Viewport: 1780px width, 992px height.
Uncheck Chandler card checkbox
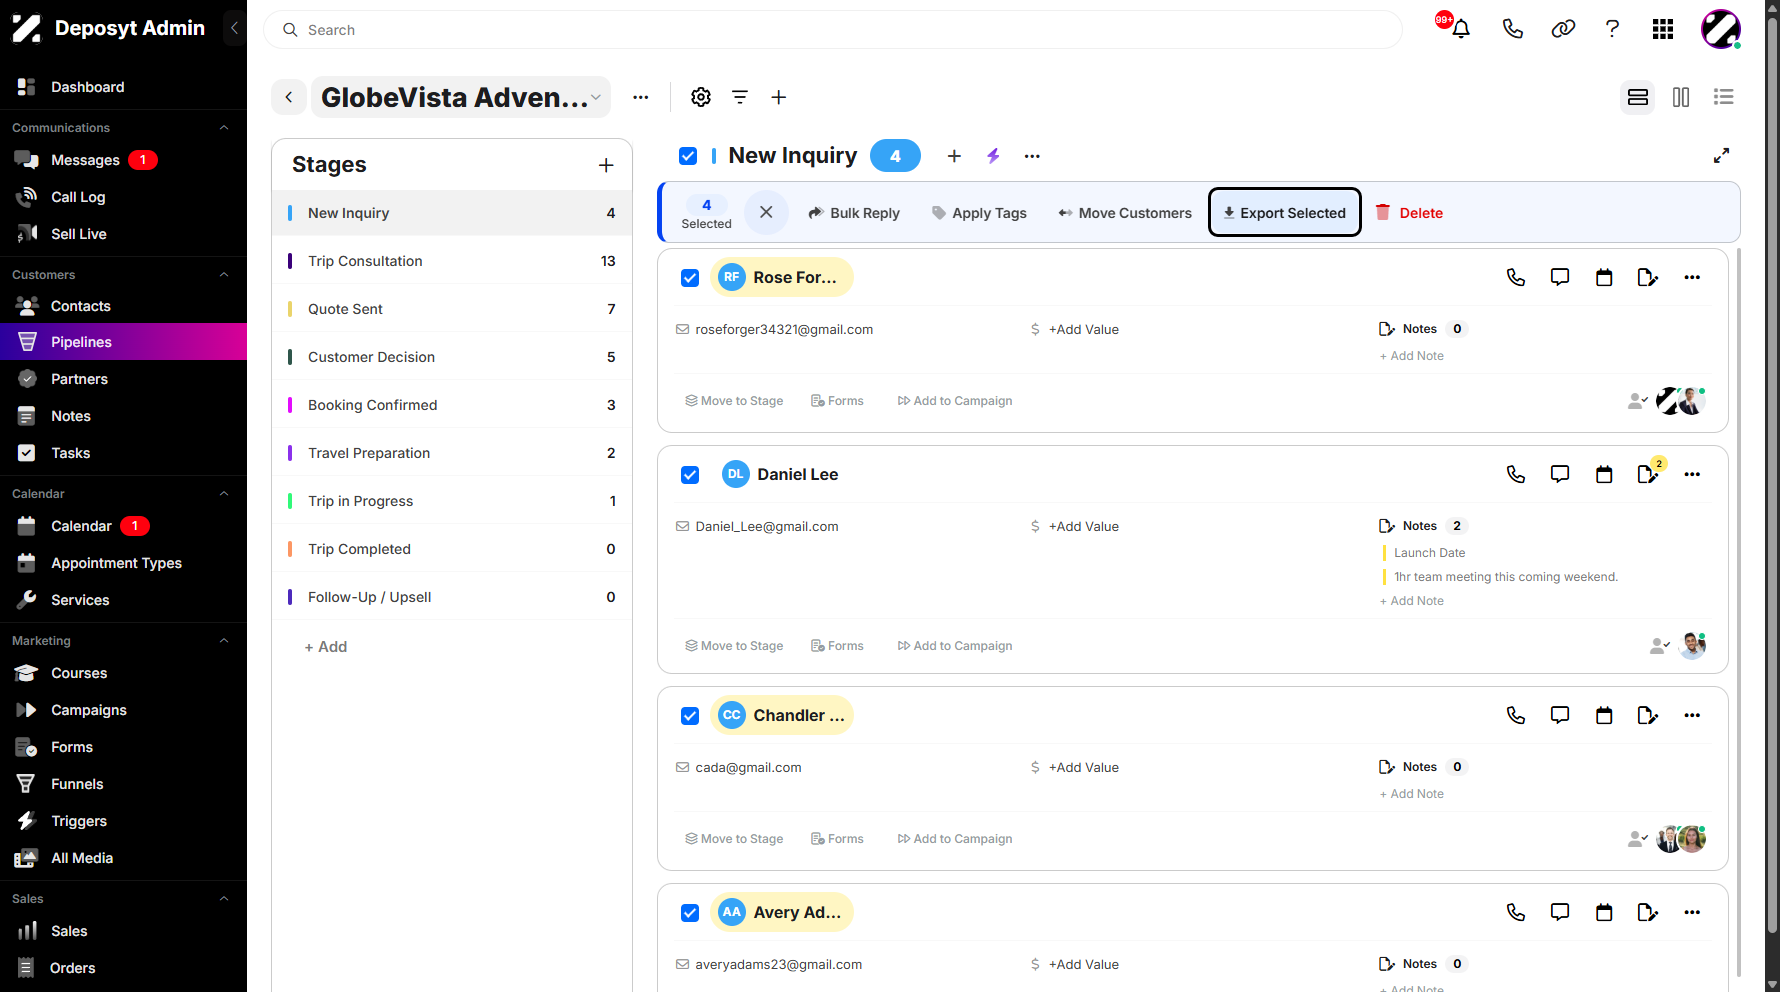(690, 716)
